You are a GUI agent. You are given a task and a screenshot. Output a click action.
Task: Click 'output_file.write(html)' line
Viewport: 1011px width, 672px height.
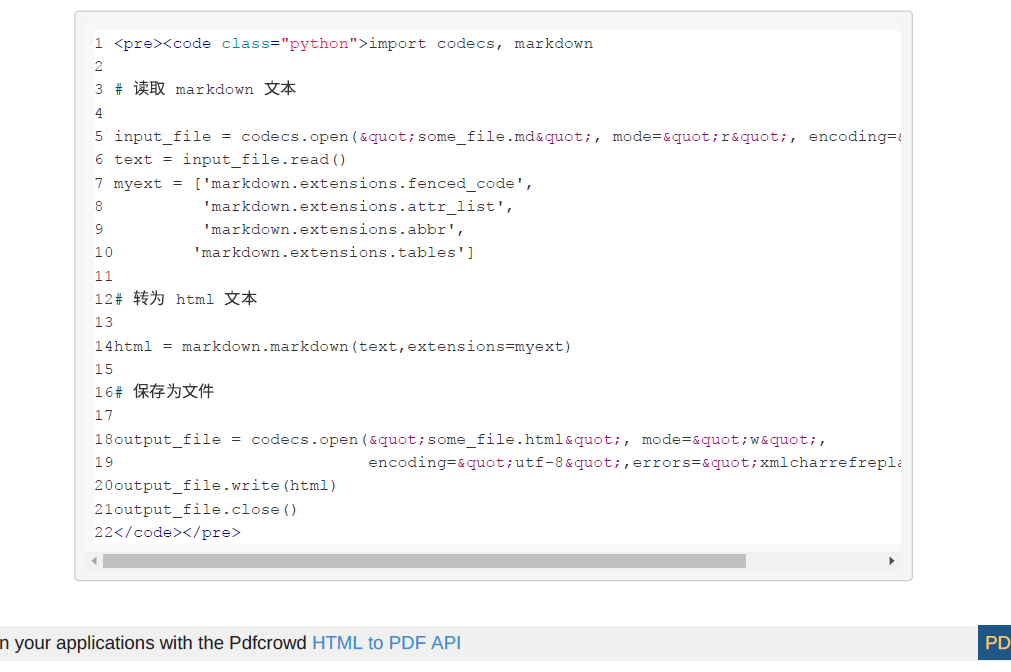pos(225,486)
